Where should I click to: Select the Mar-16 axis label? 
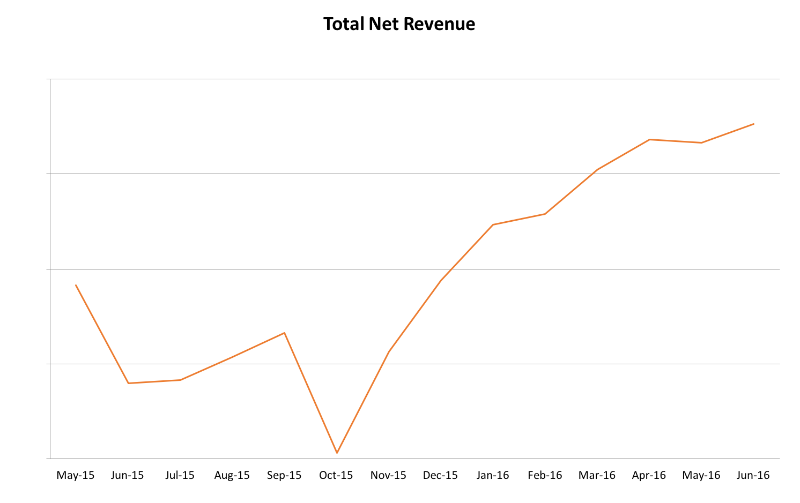[x=597, y=475]
